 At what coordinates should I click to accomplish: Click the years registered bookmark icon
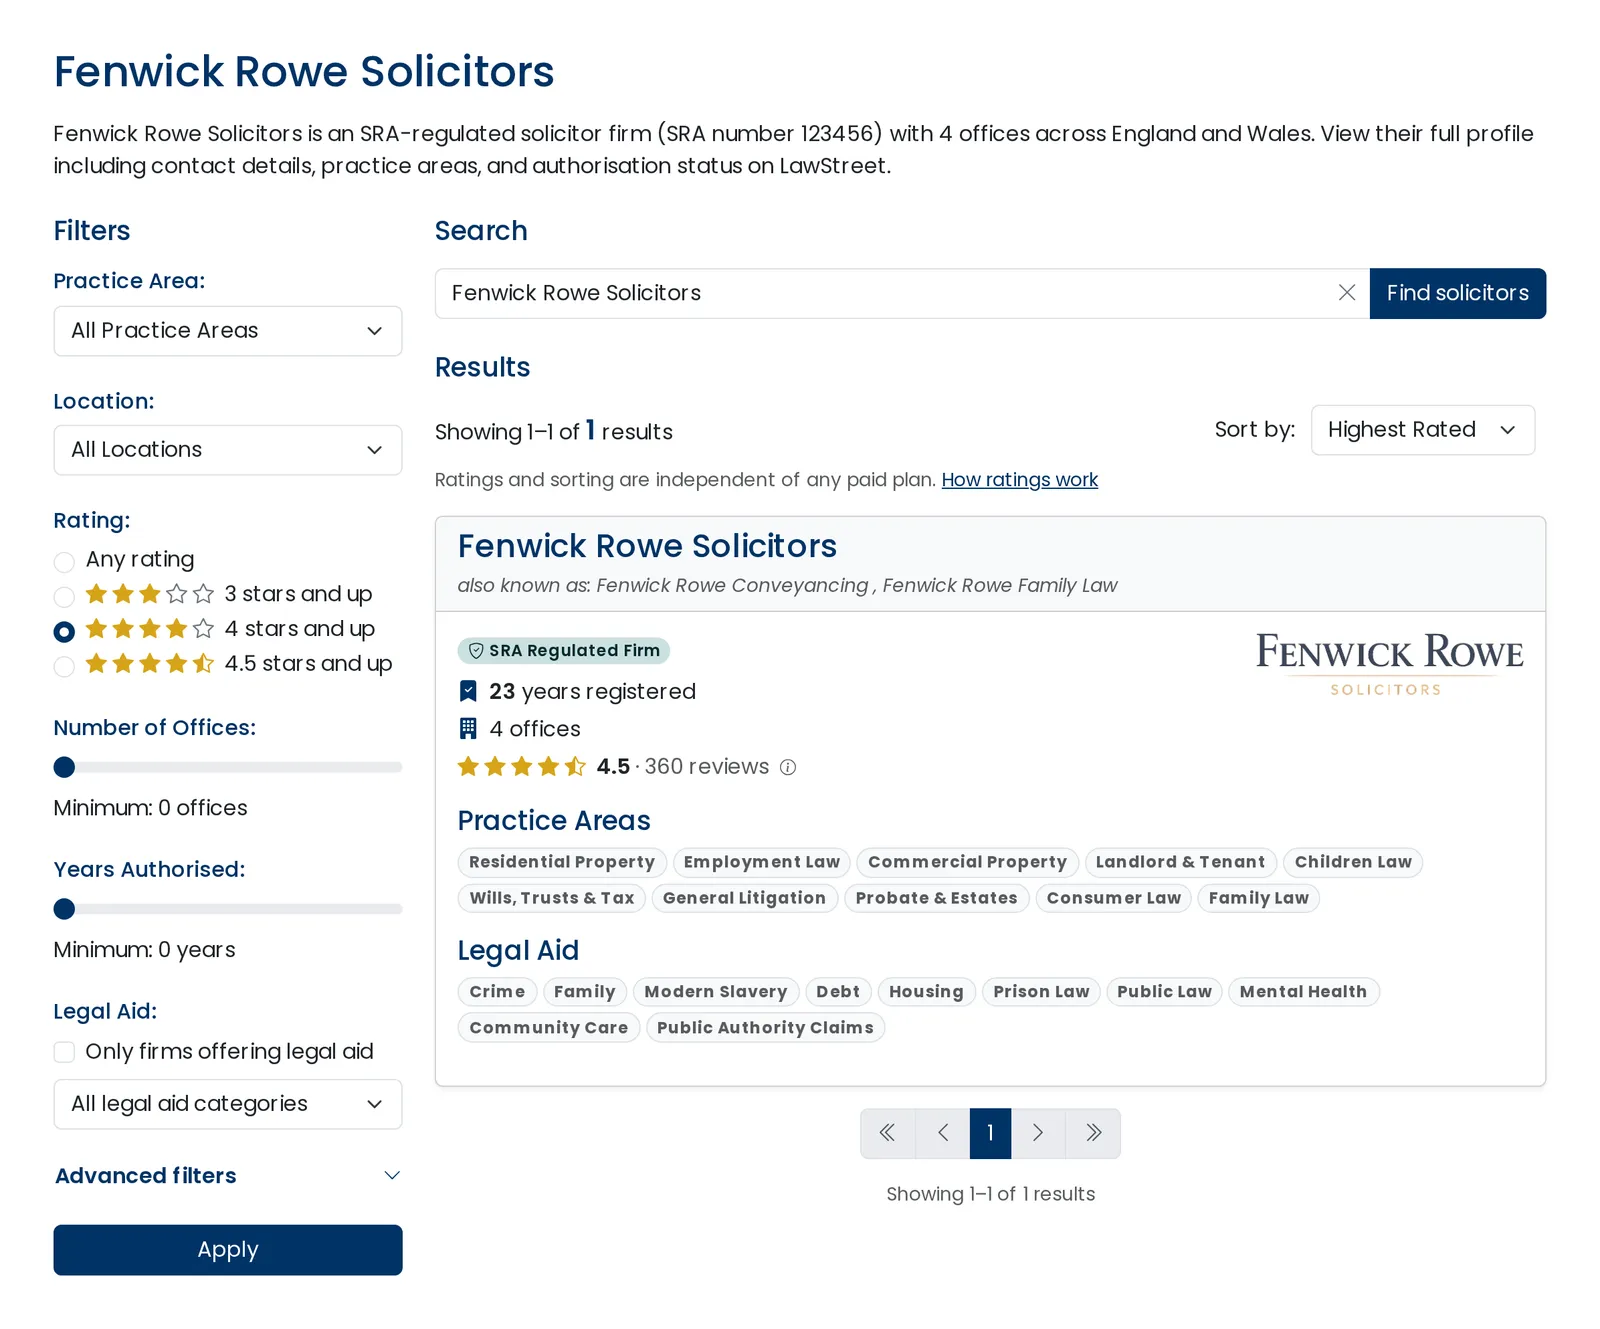coord(468,691)
